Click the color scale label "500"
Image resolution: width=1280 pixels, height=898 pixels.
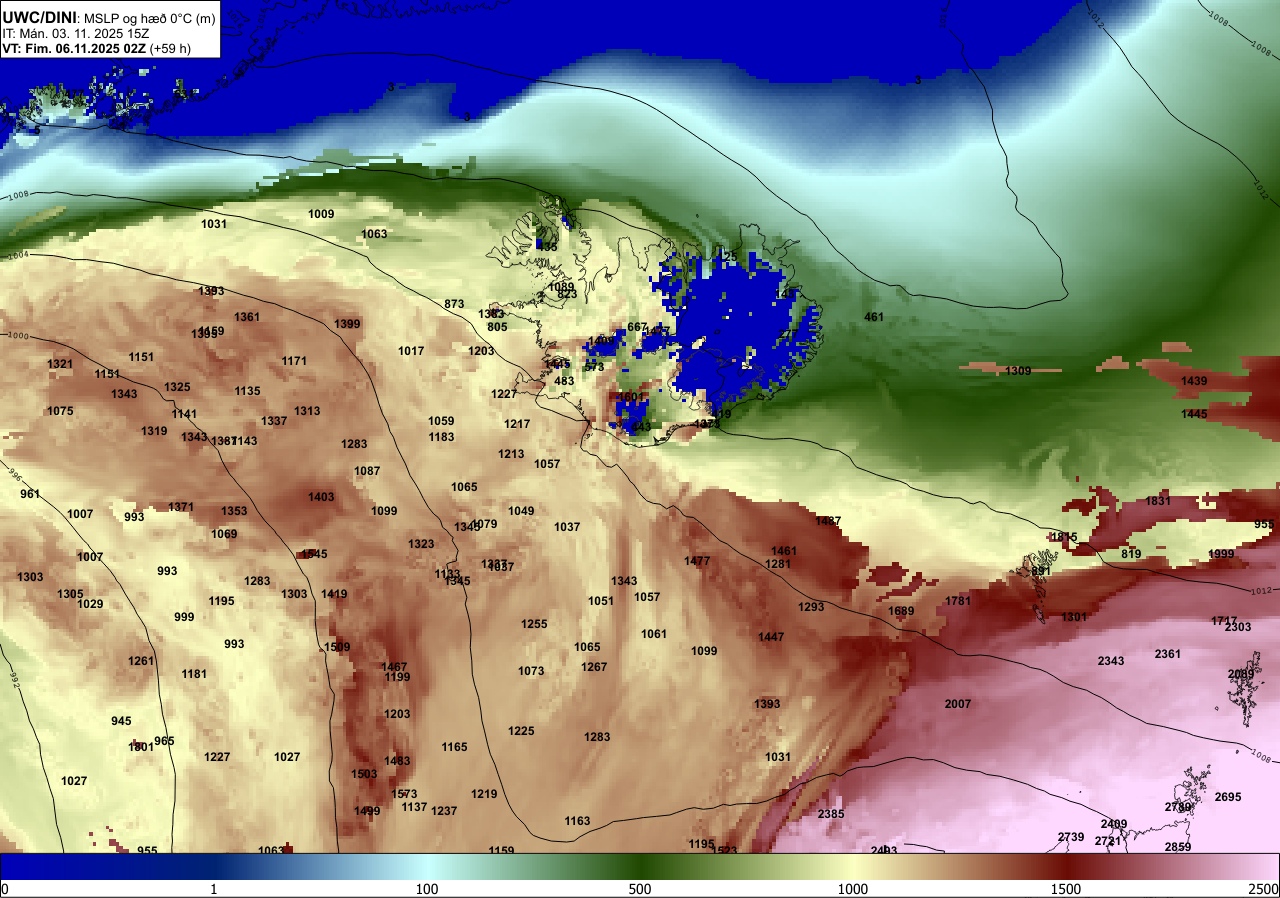[x=640, y=889]
